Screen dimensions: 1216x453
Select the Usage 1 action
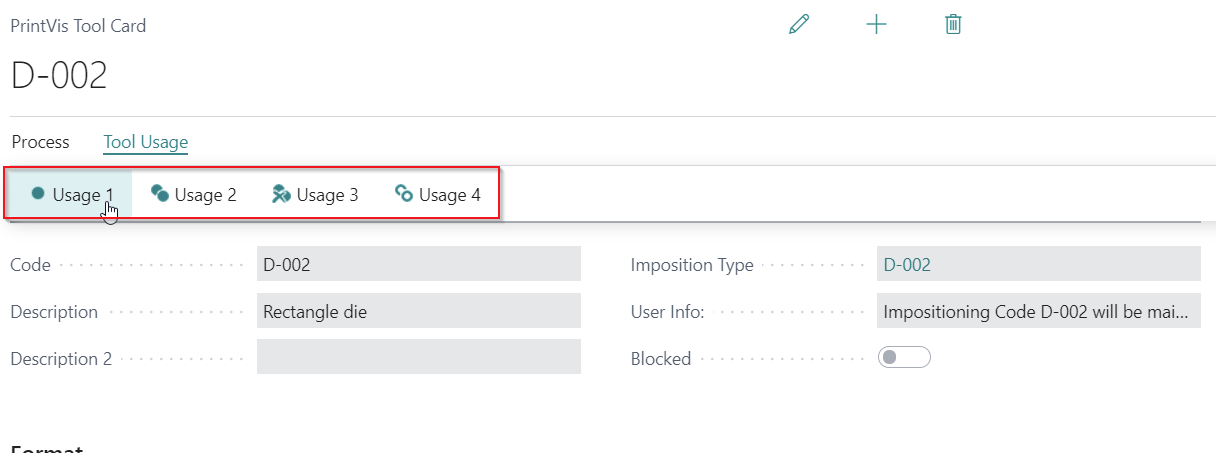coord(72,195)
